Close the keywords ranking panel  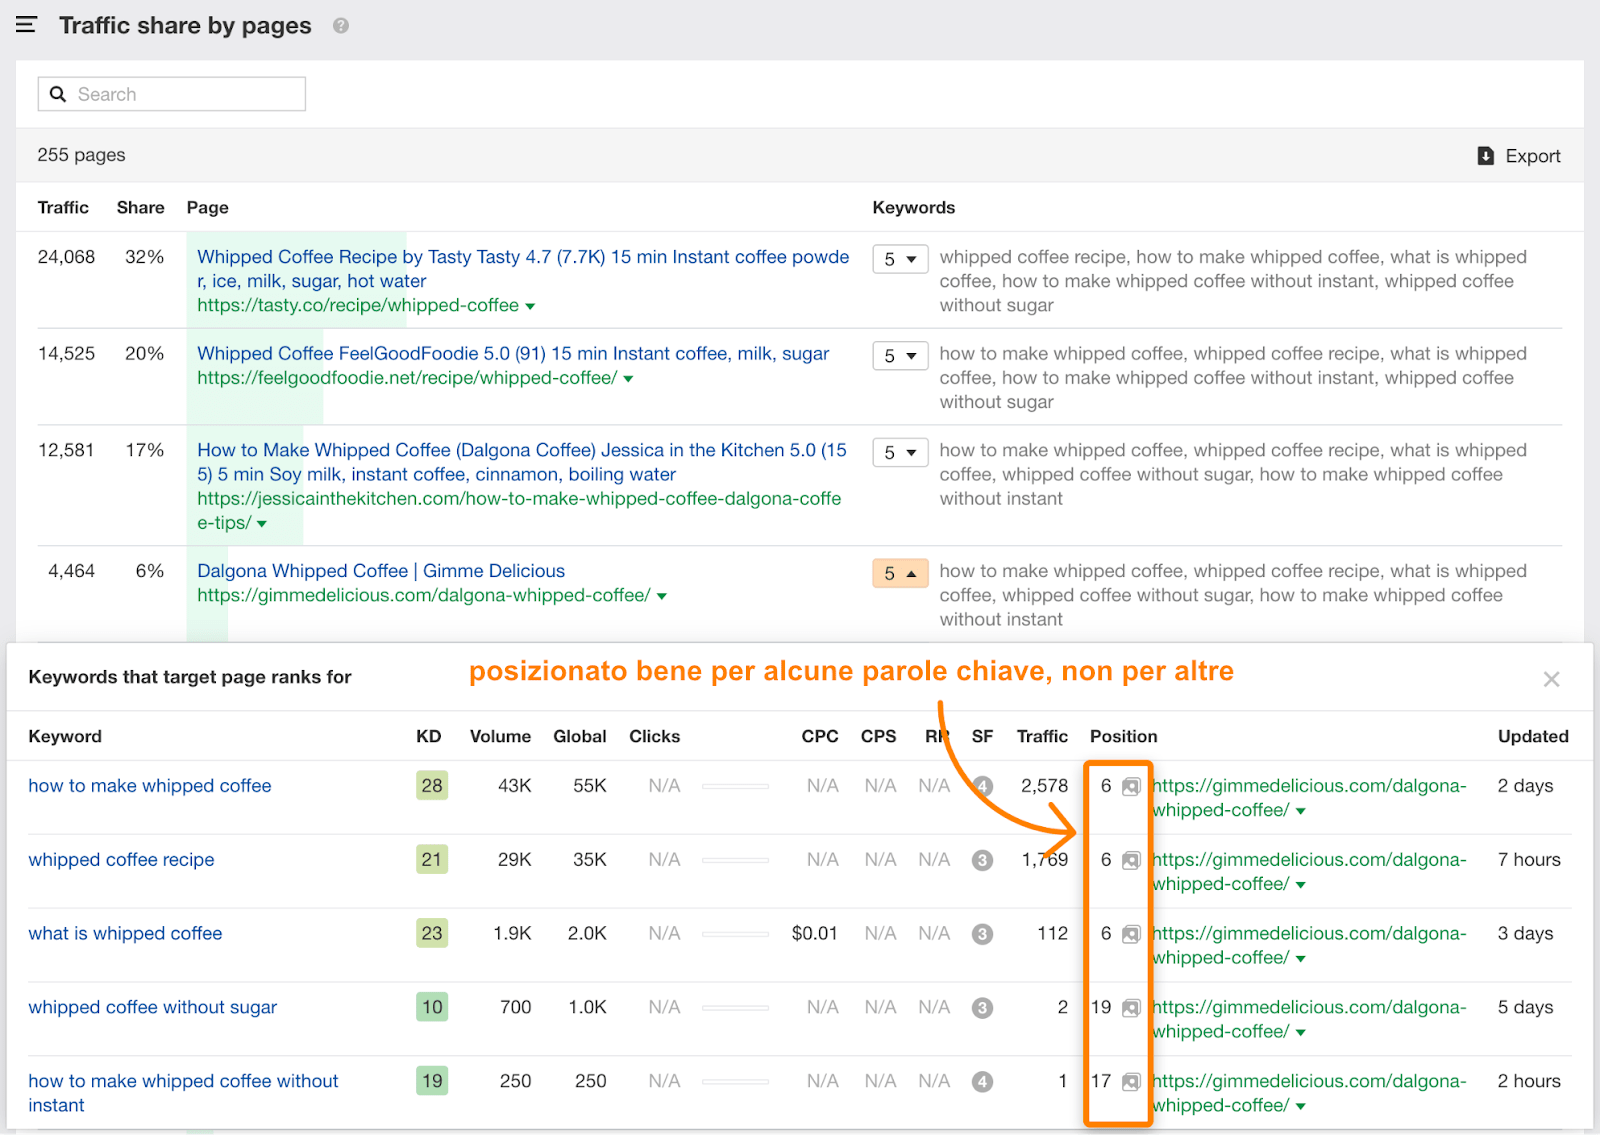(1551, 680)
